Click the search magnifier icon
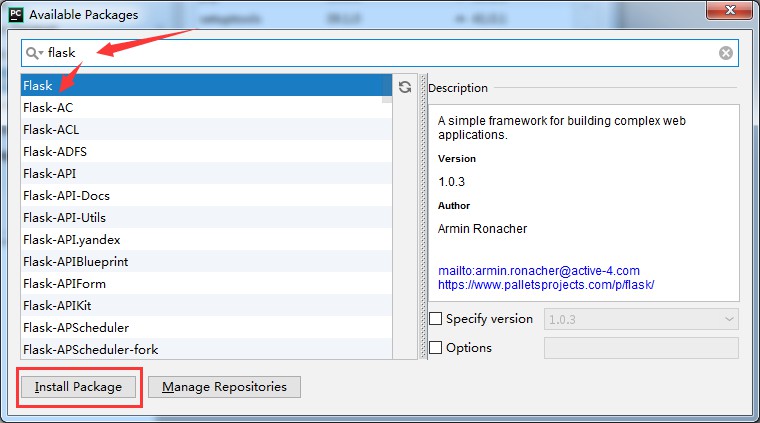 click(34, 53)
